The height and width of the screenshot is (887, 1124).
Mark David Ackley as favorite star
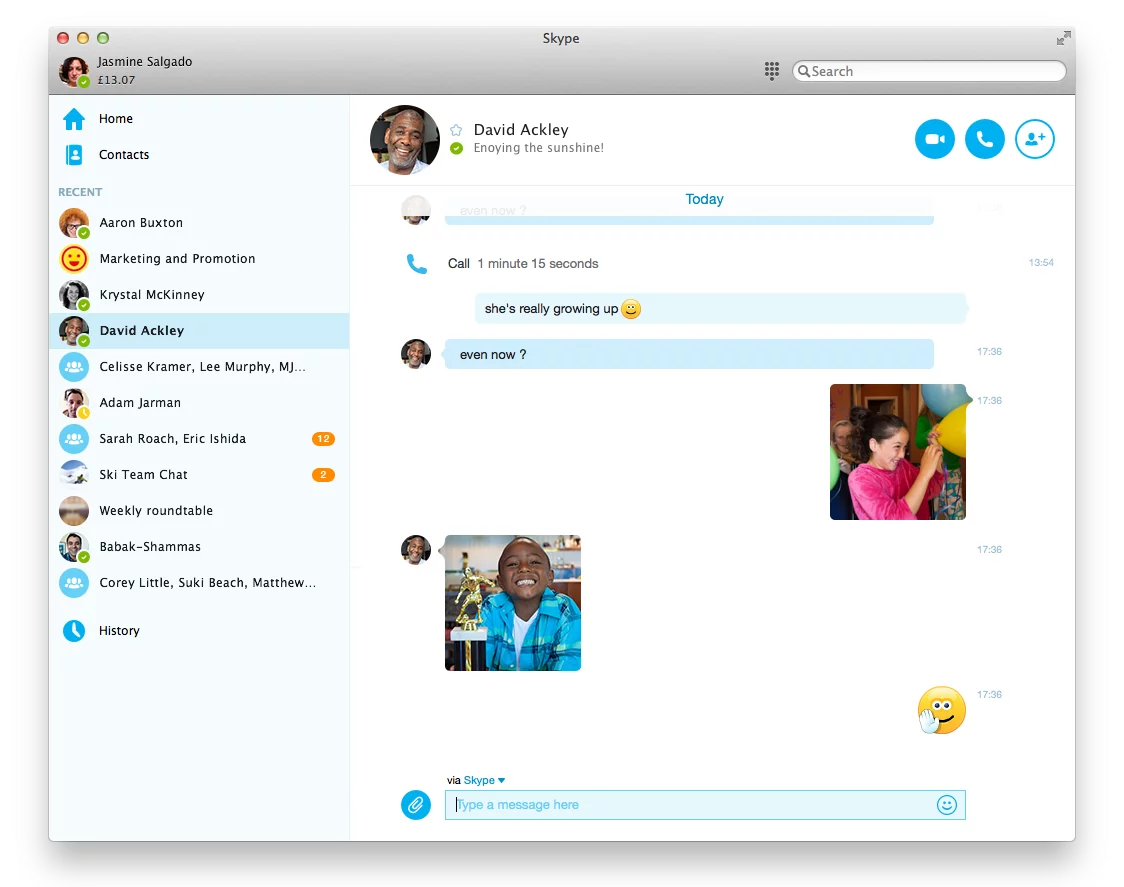pos(456,130)
